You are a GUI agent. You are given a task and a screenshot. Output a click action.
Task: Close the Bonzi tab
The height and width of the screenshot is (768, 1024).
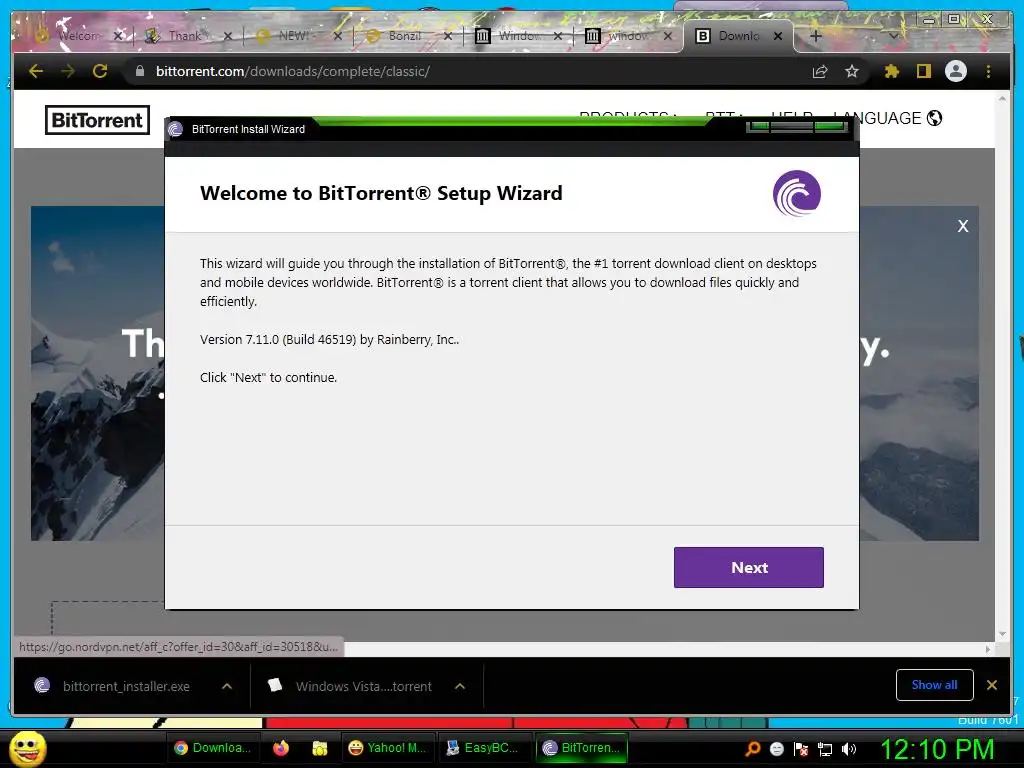[x=447, y=36]
